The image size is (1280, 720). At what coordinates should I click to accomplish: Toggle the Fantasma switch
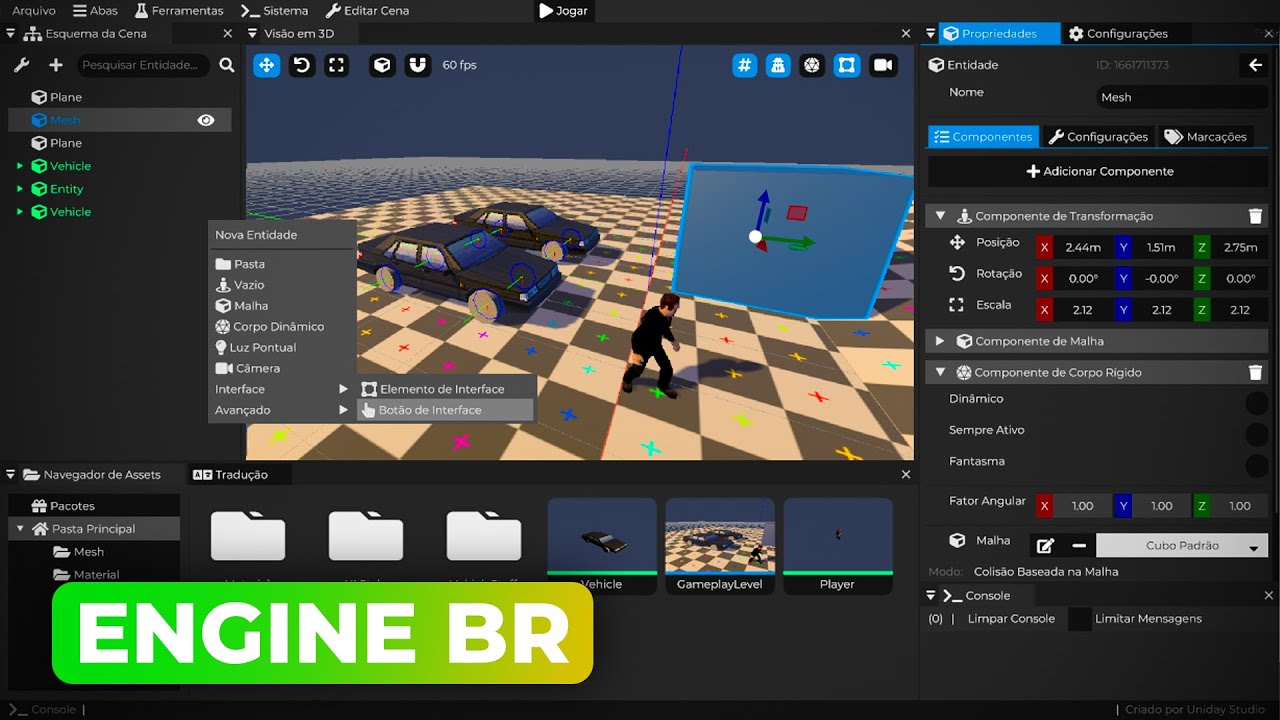tap(1256, 465)
